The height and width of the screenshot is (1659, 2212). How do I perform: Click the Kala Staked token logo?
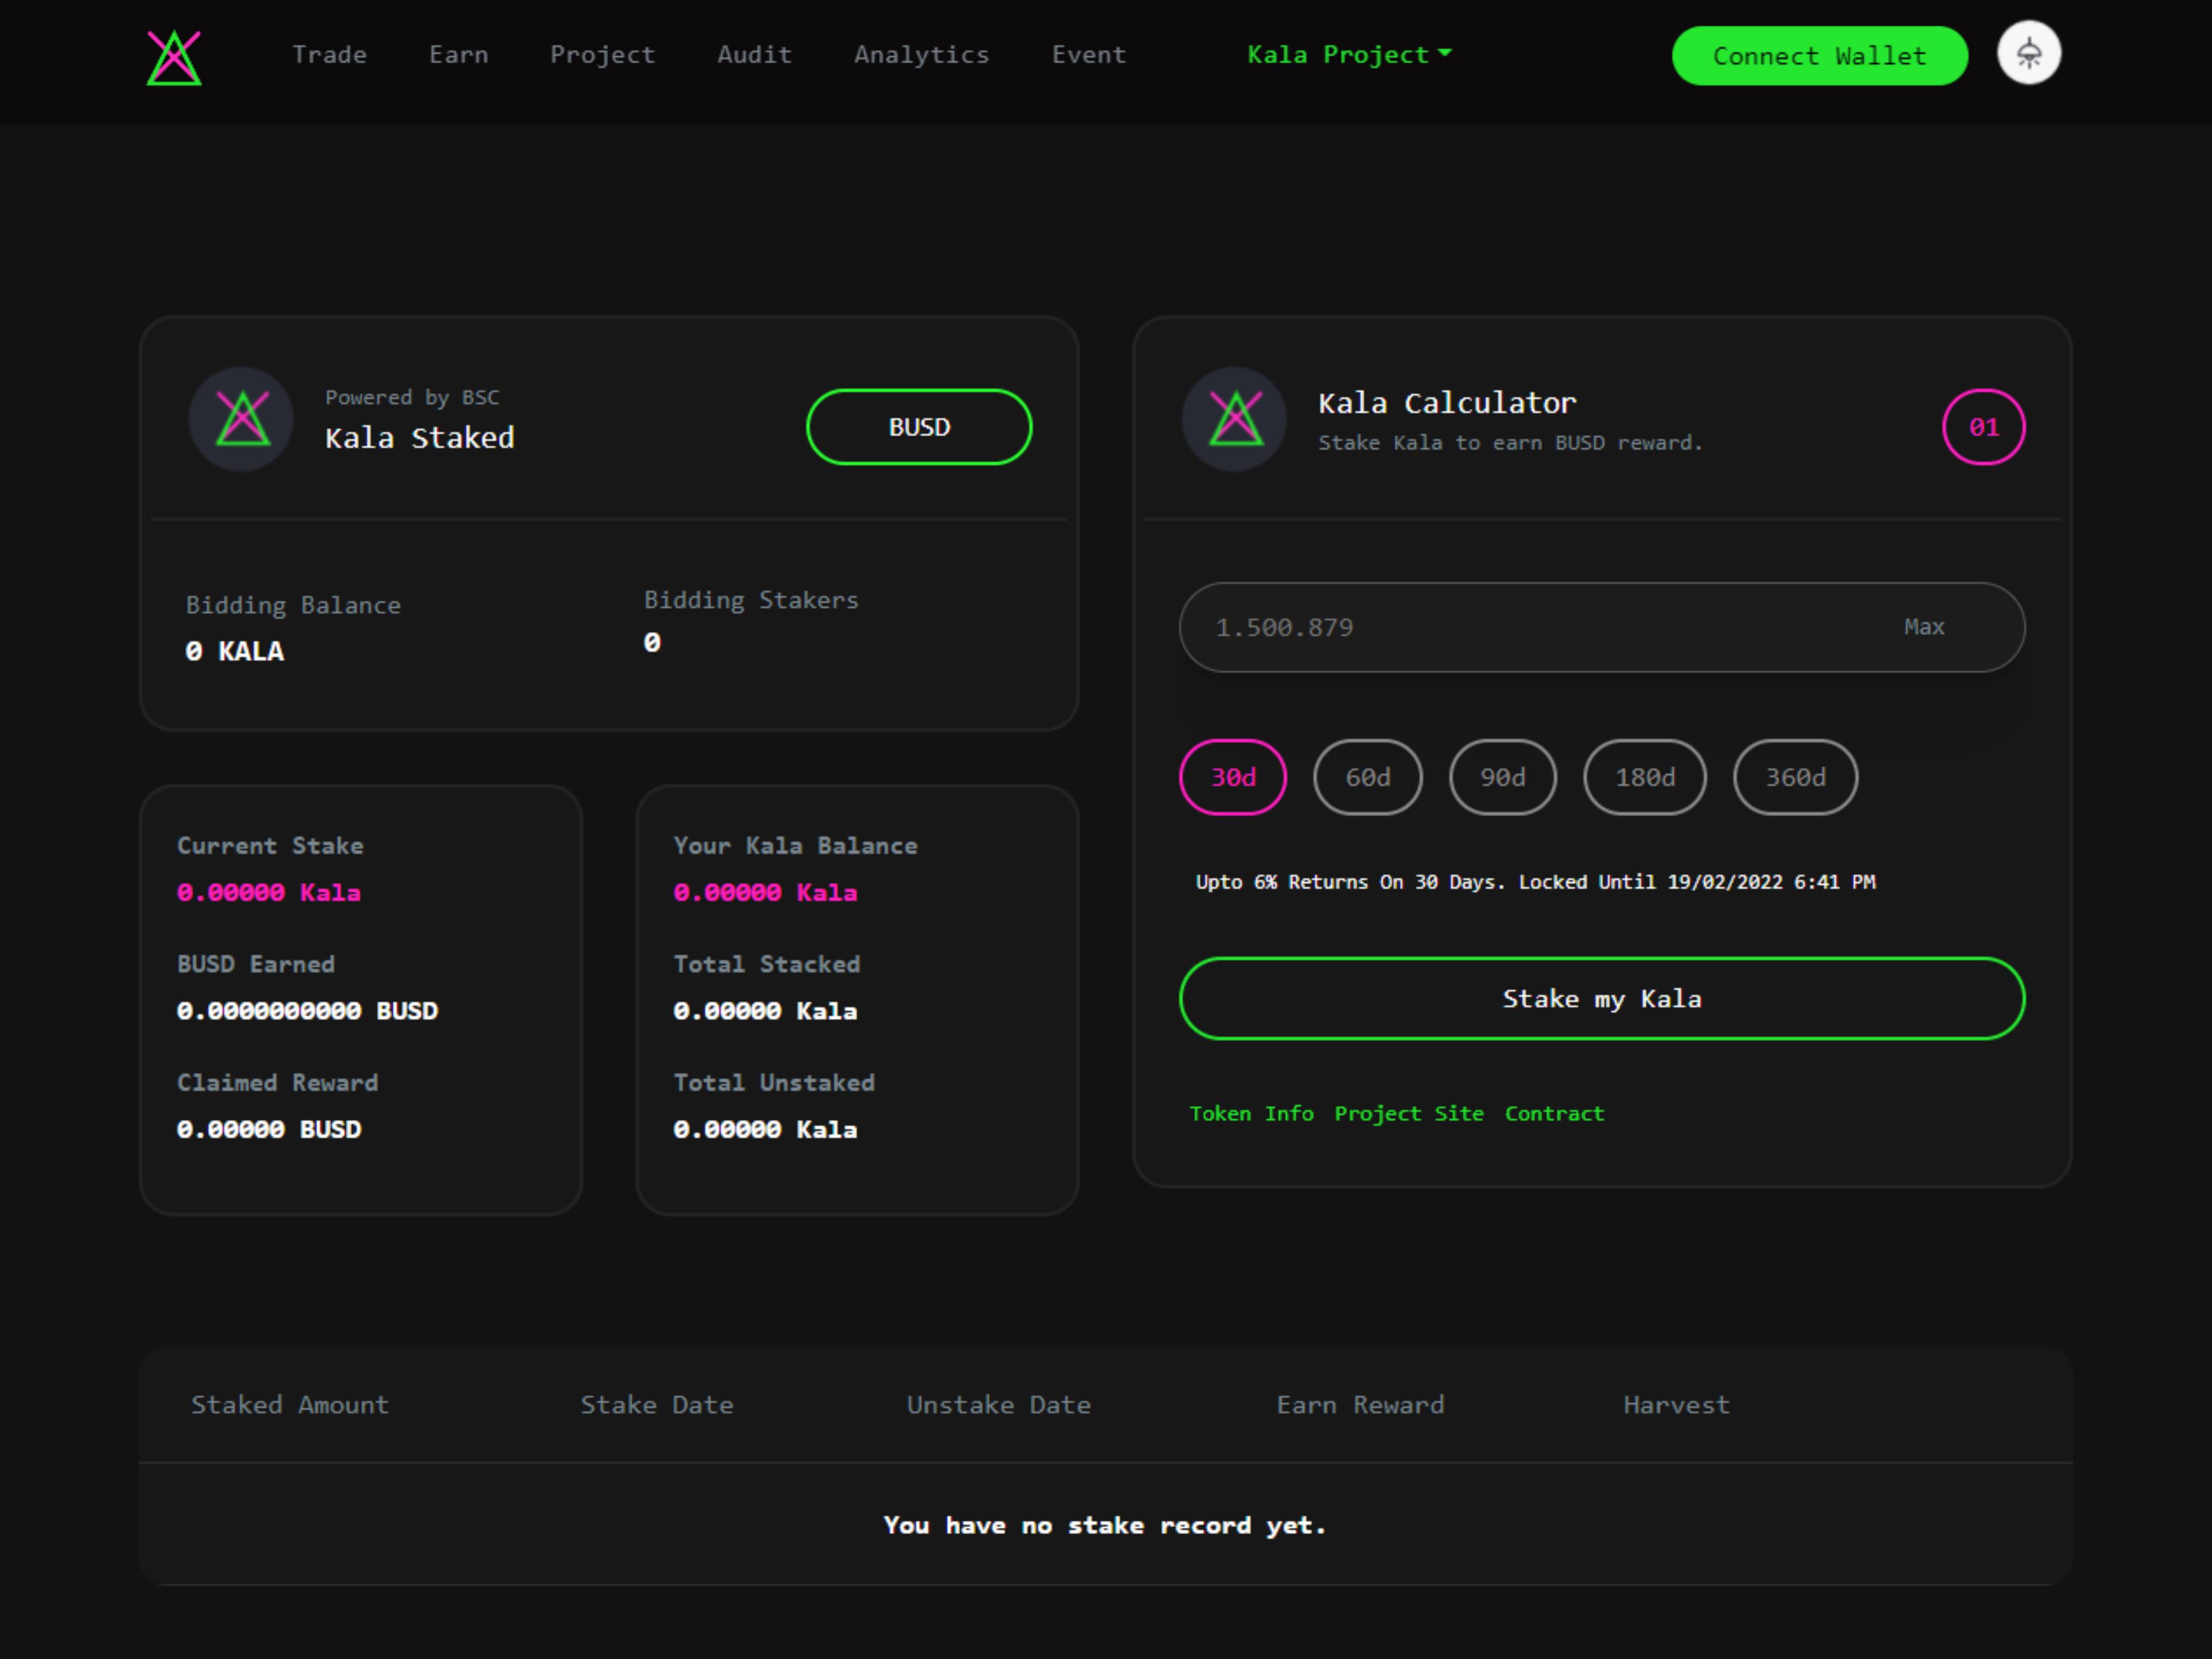click(241, 419)
